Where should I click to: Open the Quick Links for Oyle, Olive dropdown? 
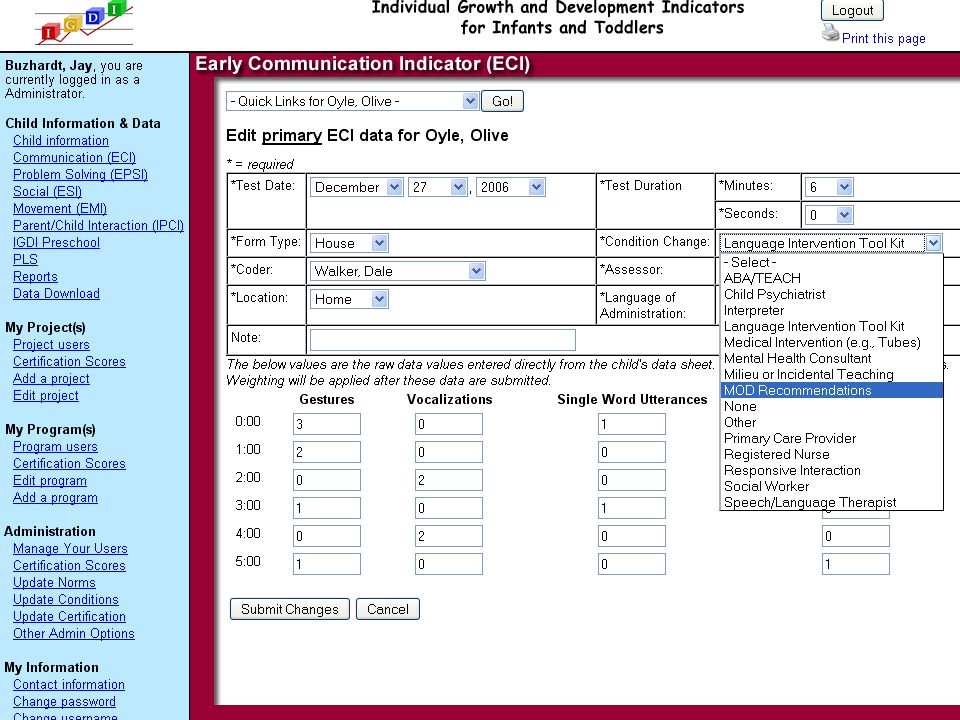click(x=352, y=101)
